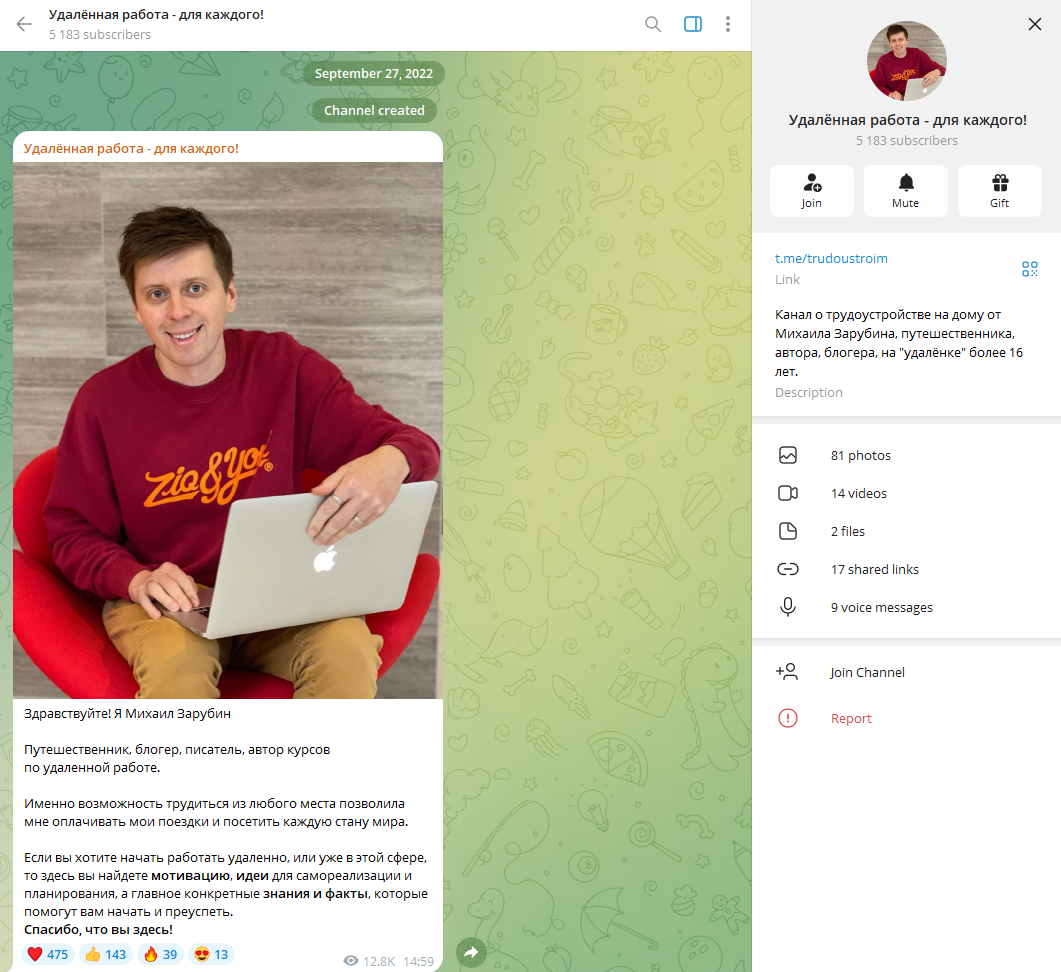The image size is (1061, 972).
Task: Open the t.me/trudoustroim link
Action: pos(831,259)
